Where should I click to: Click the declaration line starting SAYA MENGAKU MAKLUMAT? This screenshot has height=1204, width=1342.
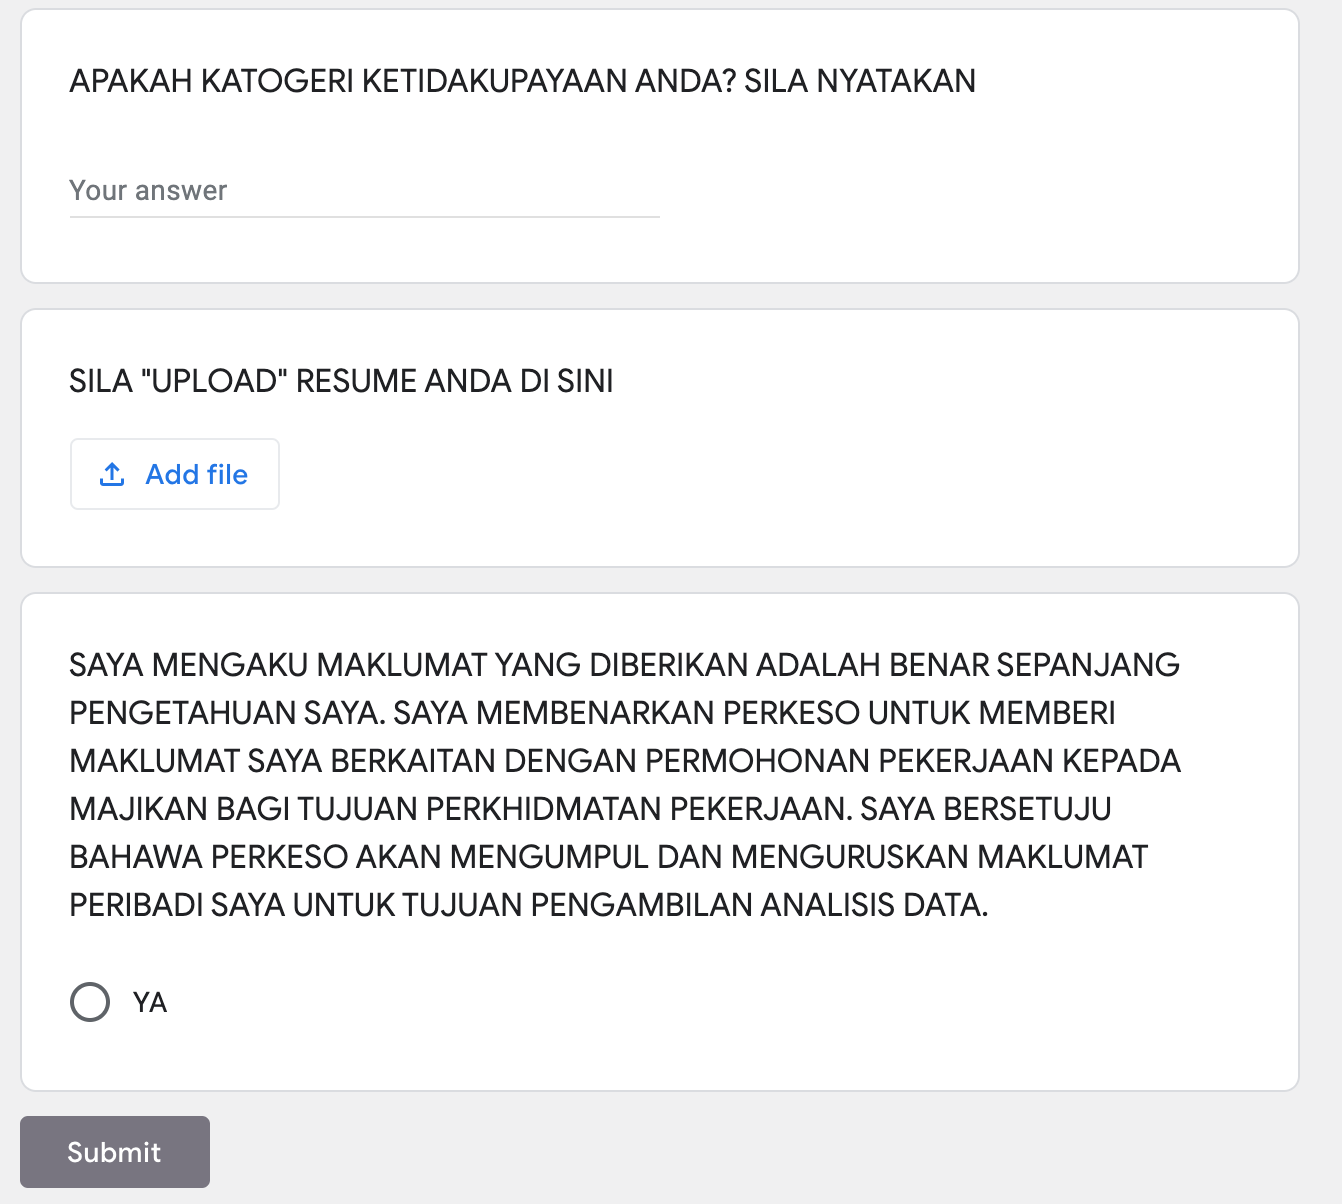tap(624, 665)
